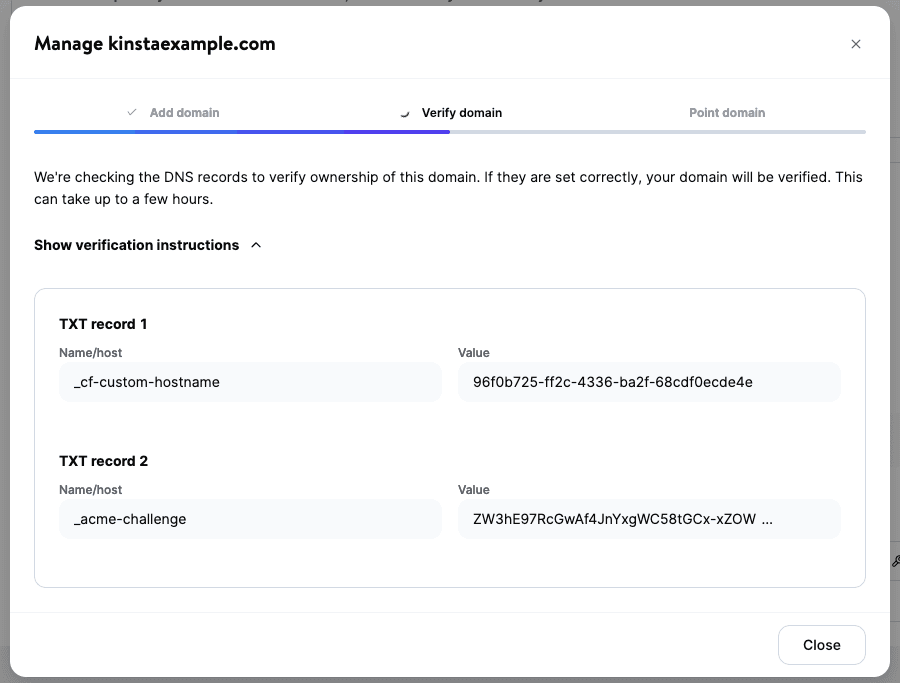Click the Manage kinstaexample.com title
Screen dimensions: 900x683
point(154,44)
